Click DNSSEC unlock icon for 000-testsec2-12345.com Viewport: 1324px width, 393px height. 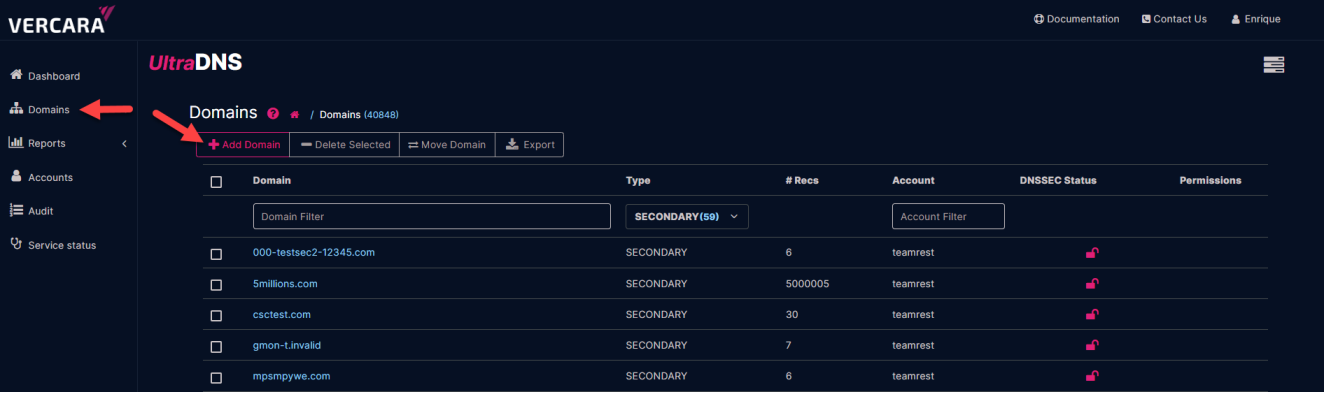click(x=1092, y=252)
